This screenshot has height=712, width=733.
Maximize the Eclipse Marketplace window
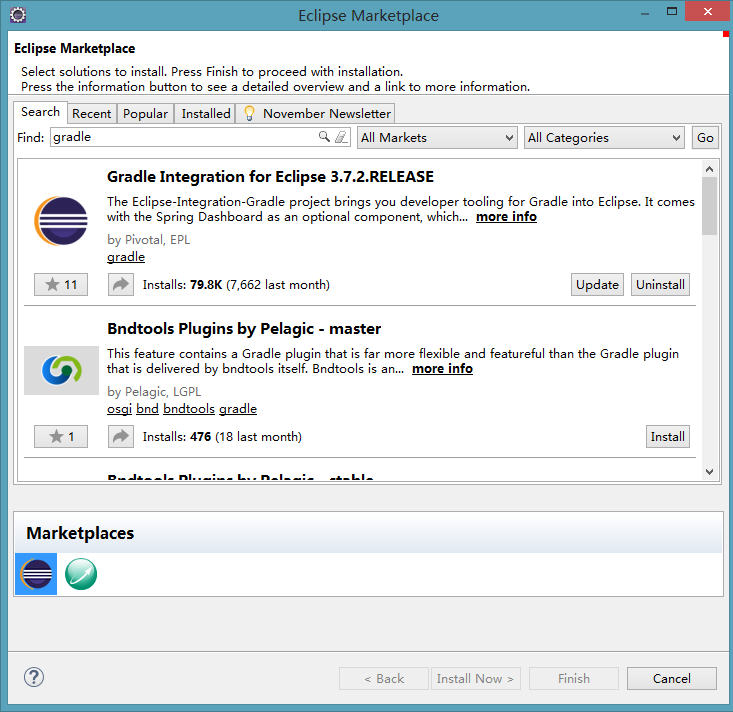point(672,12)
